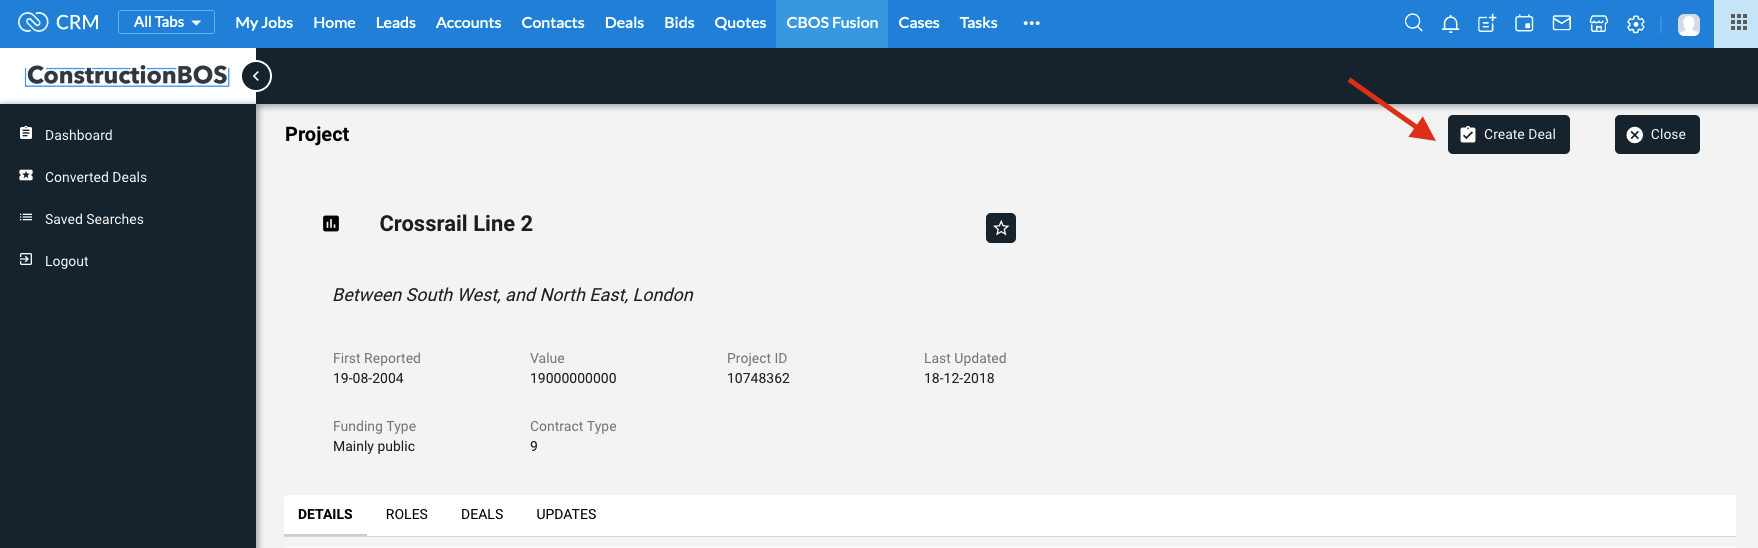Switch to the UPDATES tab
The image size is (1758, 548).
click(x=566, y=514)
